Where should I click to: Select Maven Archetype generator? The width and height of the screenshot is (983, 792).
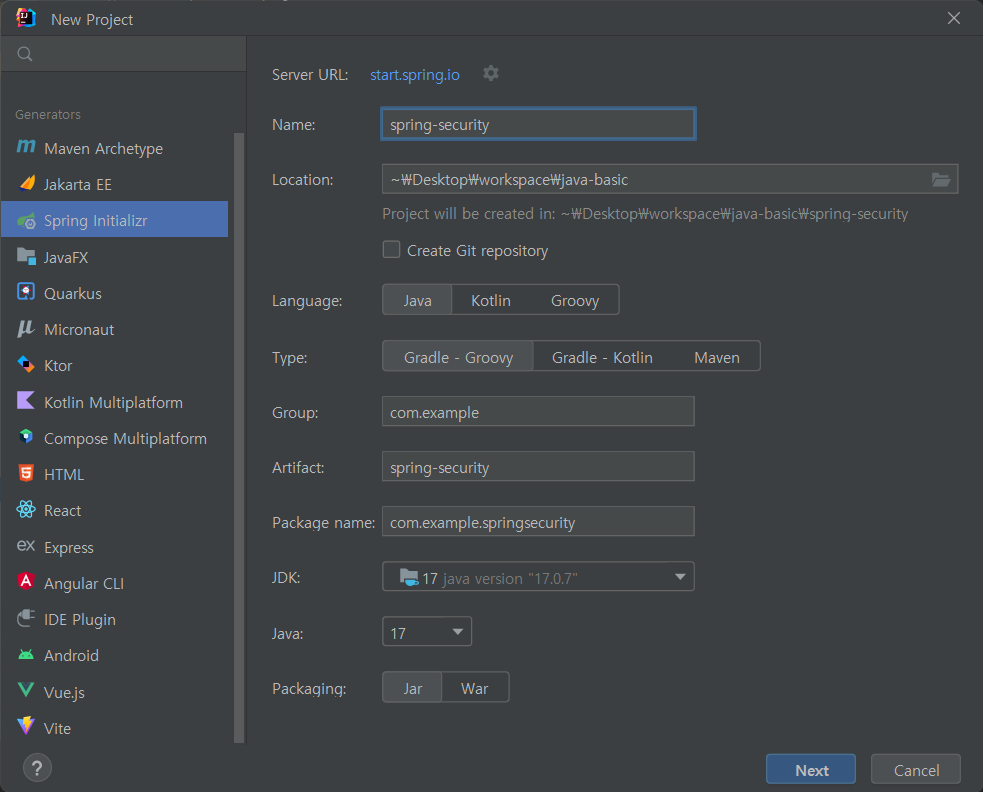coord(115,148)
